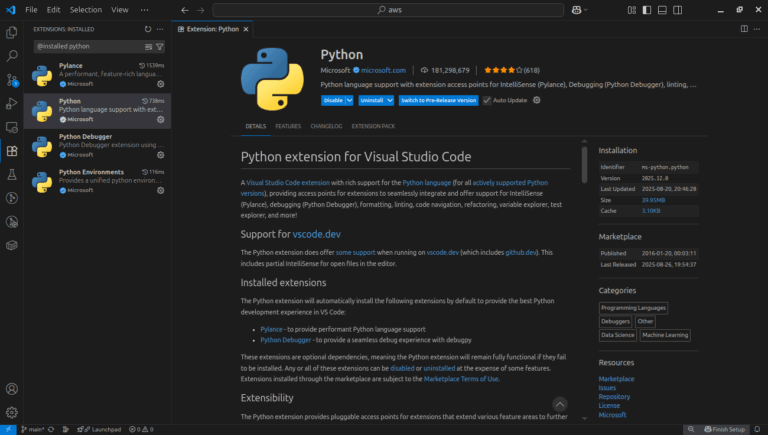Image resolution: width=768 pixels, height=435 pixels.
Task: Split the editor to the right
Action: pyautogui.click(x=744, y=29)
